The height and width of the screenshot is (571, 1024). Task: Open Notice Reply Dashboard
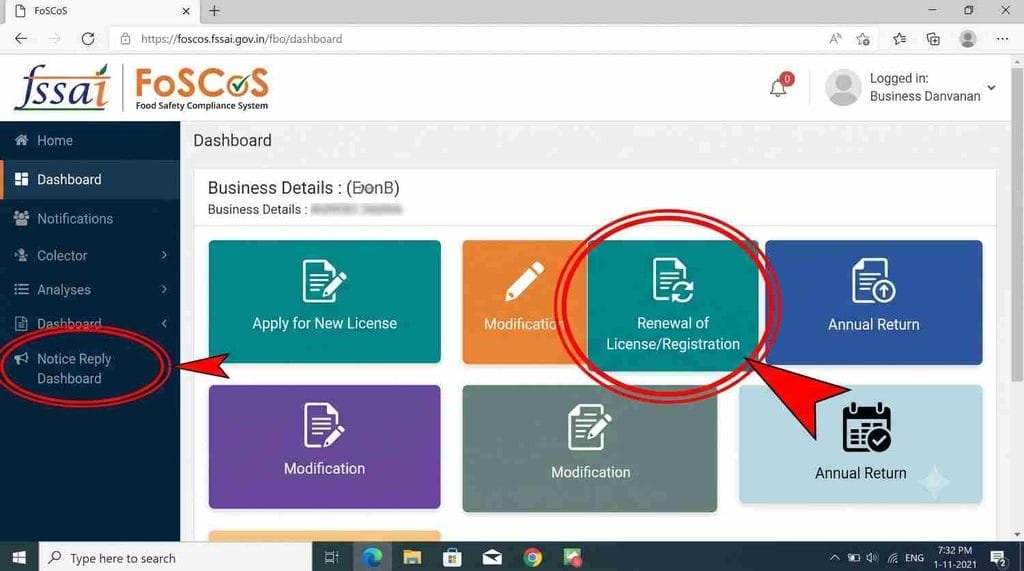coord(74,368)
